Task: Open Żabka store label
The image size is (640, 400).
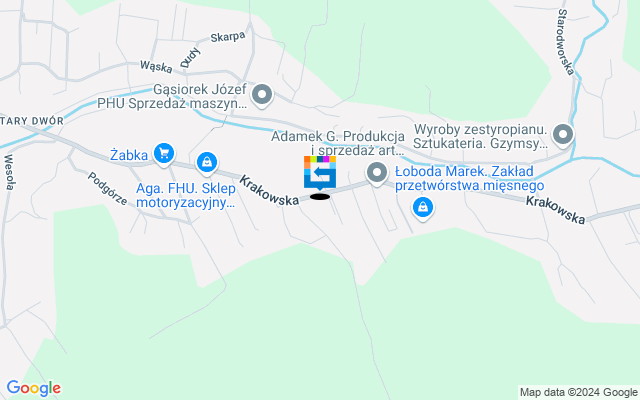Action: tap(129, 155)
